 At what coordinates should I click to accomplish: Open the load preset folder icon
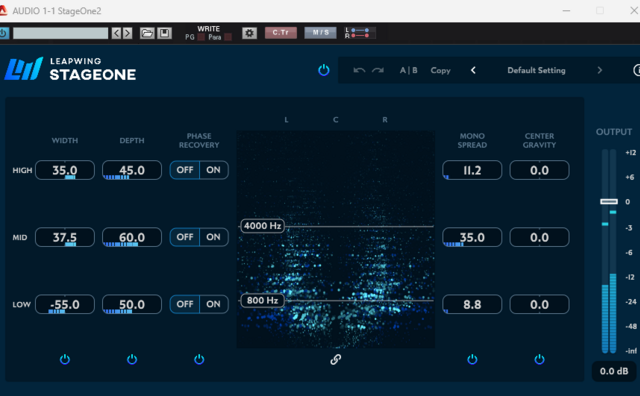(147, 33)
